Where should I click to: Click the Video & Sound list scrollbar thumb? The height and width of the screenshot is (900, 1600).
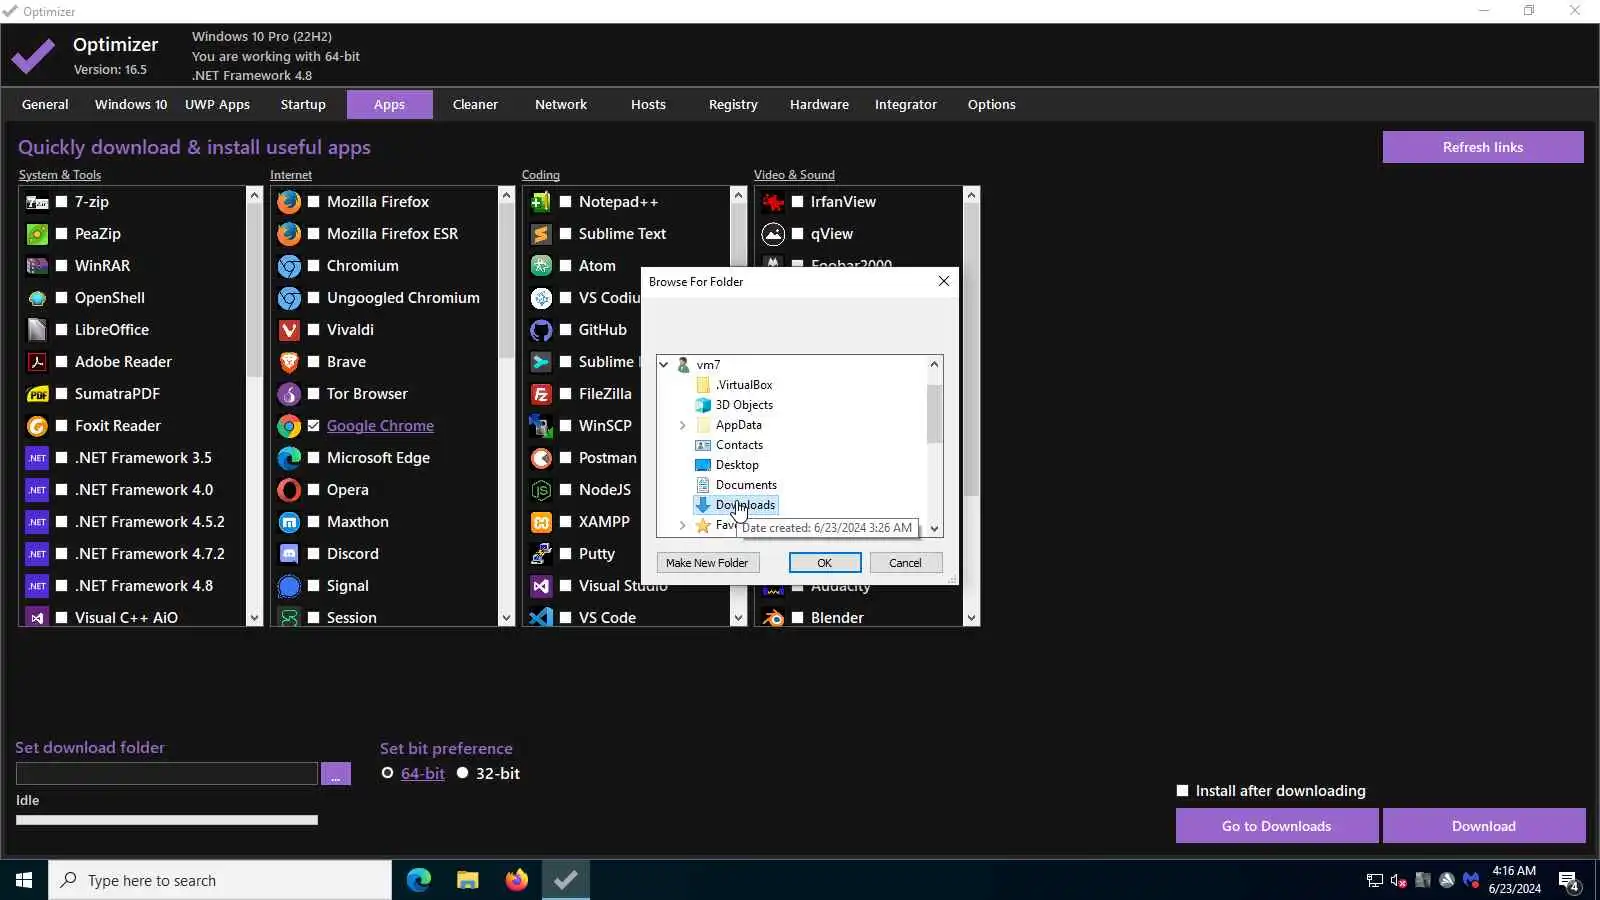(x=971, y=350)
